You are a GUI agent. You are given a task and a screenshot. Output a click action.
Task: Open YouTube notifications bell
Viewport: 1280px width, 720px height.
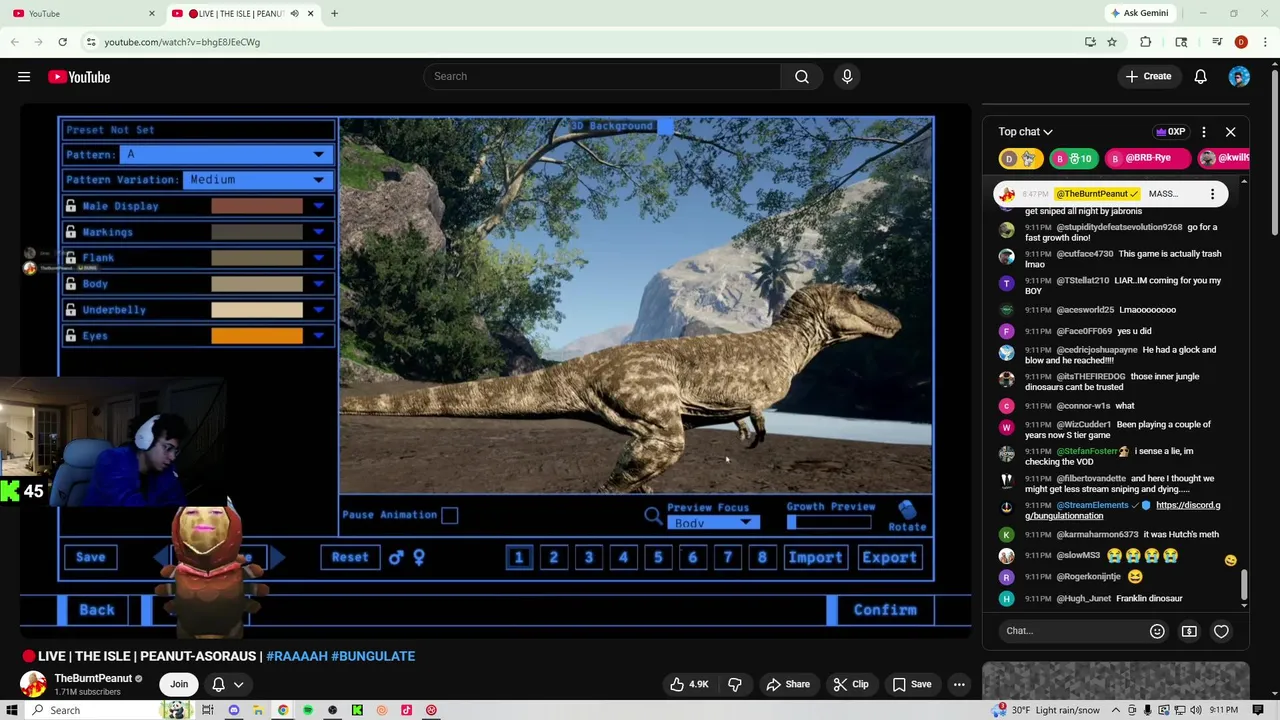[1201, 77]
